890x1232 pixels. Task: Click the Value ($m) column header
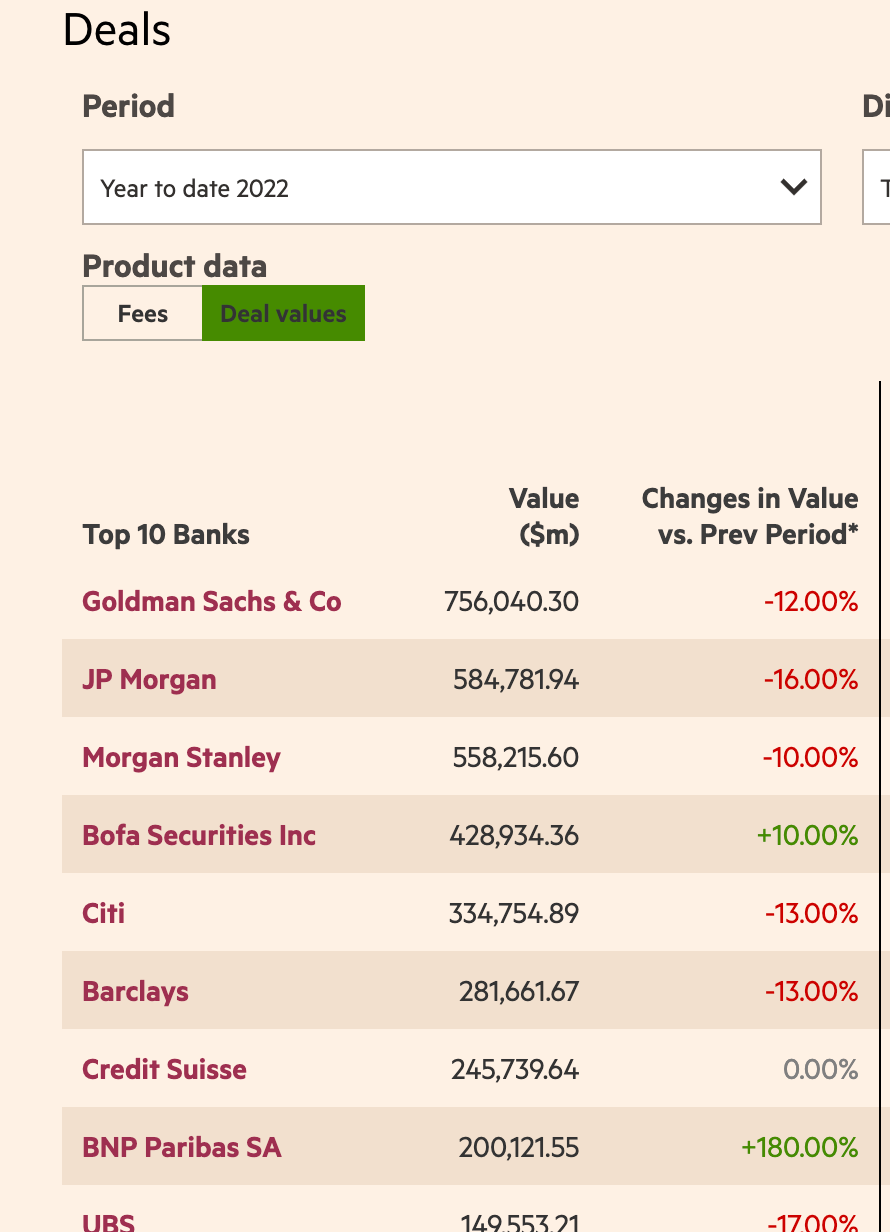[x=545, y=516]
